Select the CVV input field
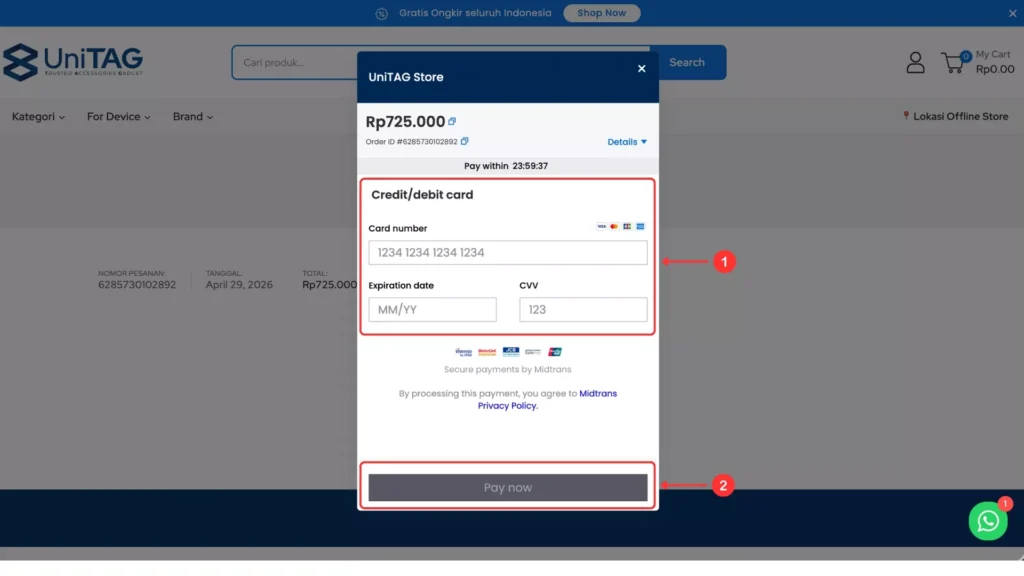1024x576 pixels. tap(583, 310)
